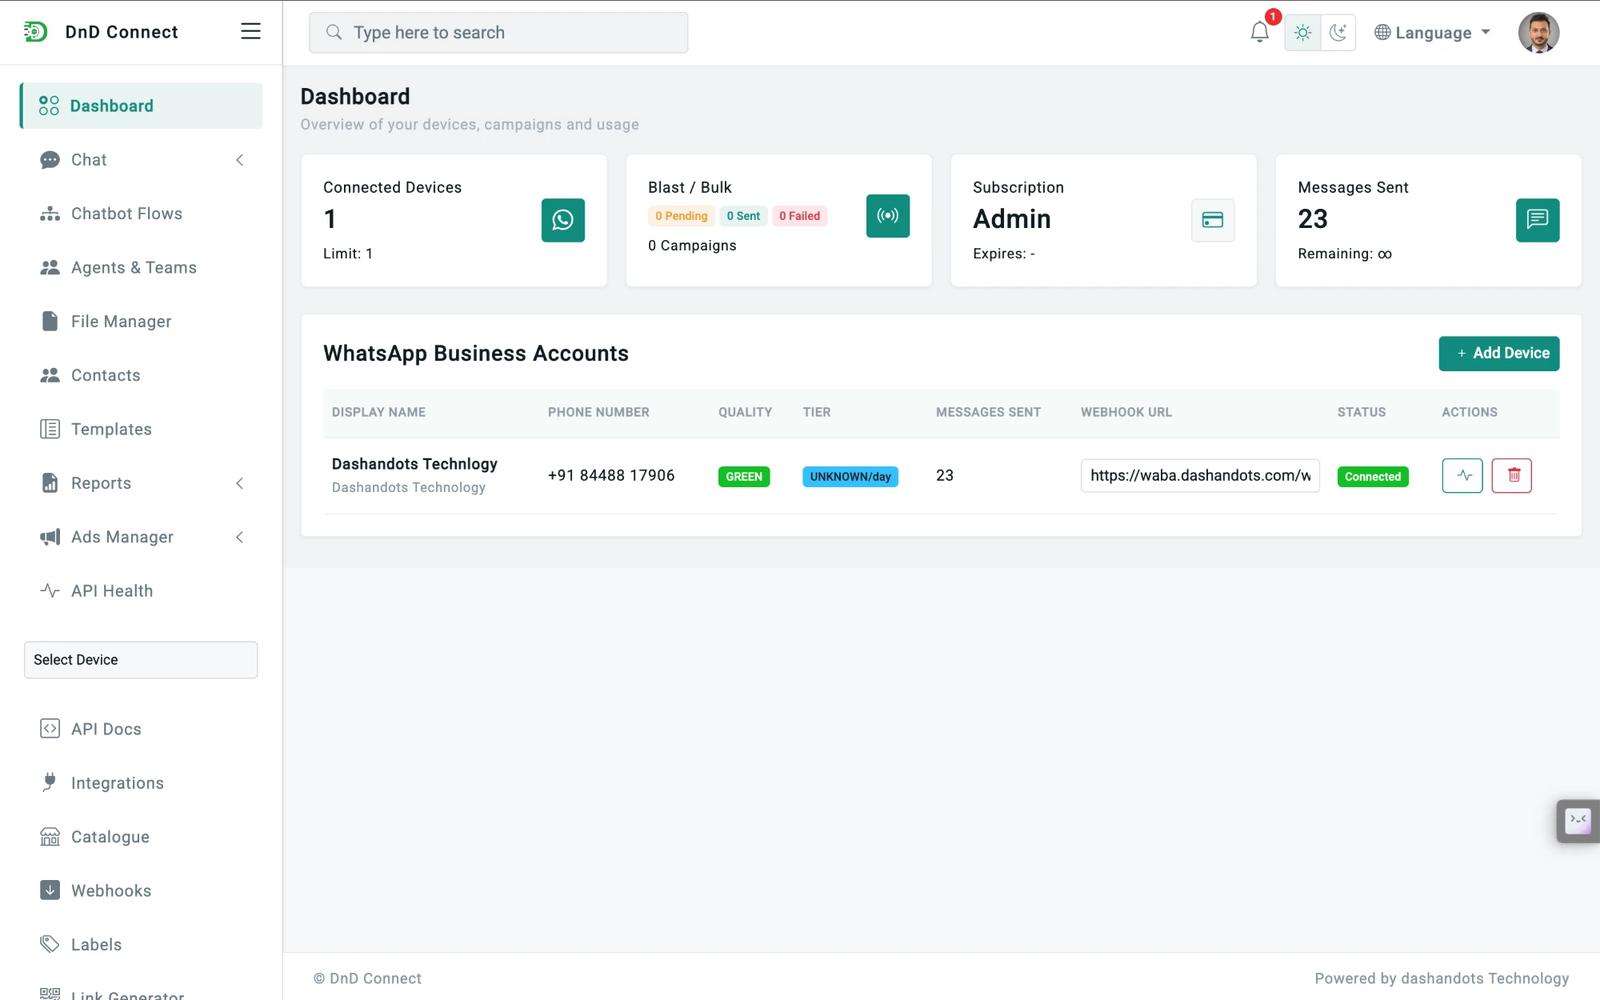Viewport: 1600px width, 1000px height.
Task: Delete the Dashandots Technlogy device
Action: point(1512,476)
